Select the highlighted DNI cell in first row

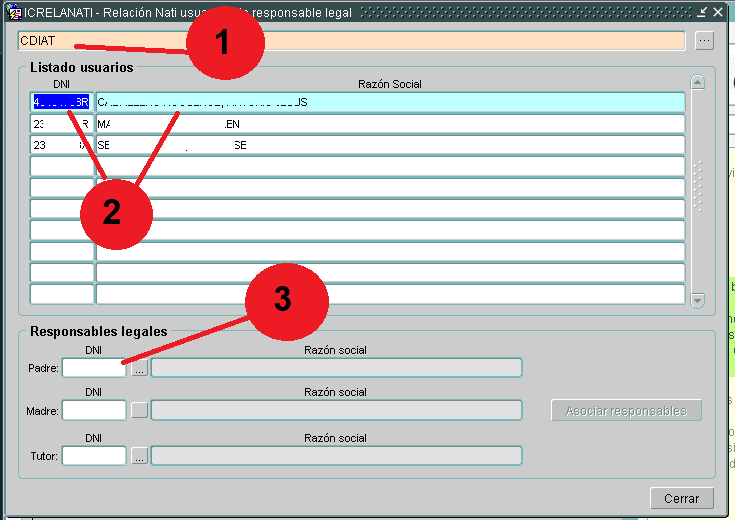click(x=61, y=102)
